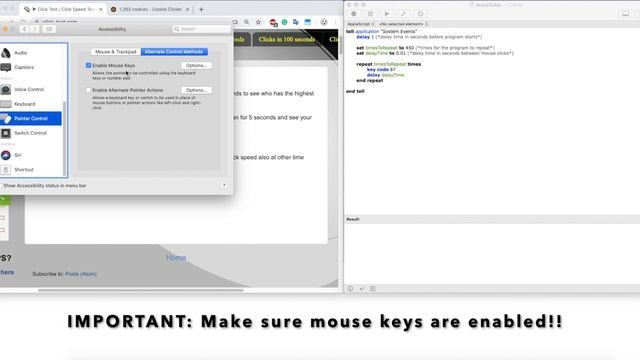This screenshot has height=360, width=640.
Task: Click the browser horizontal scrollbar
Action: pos(141,290)
